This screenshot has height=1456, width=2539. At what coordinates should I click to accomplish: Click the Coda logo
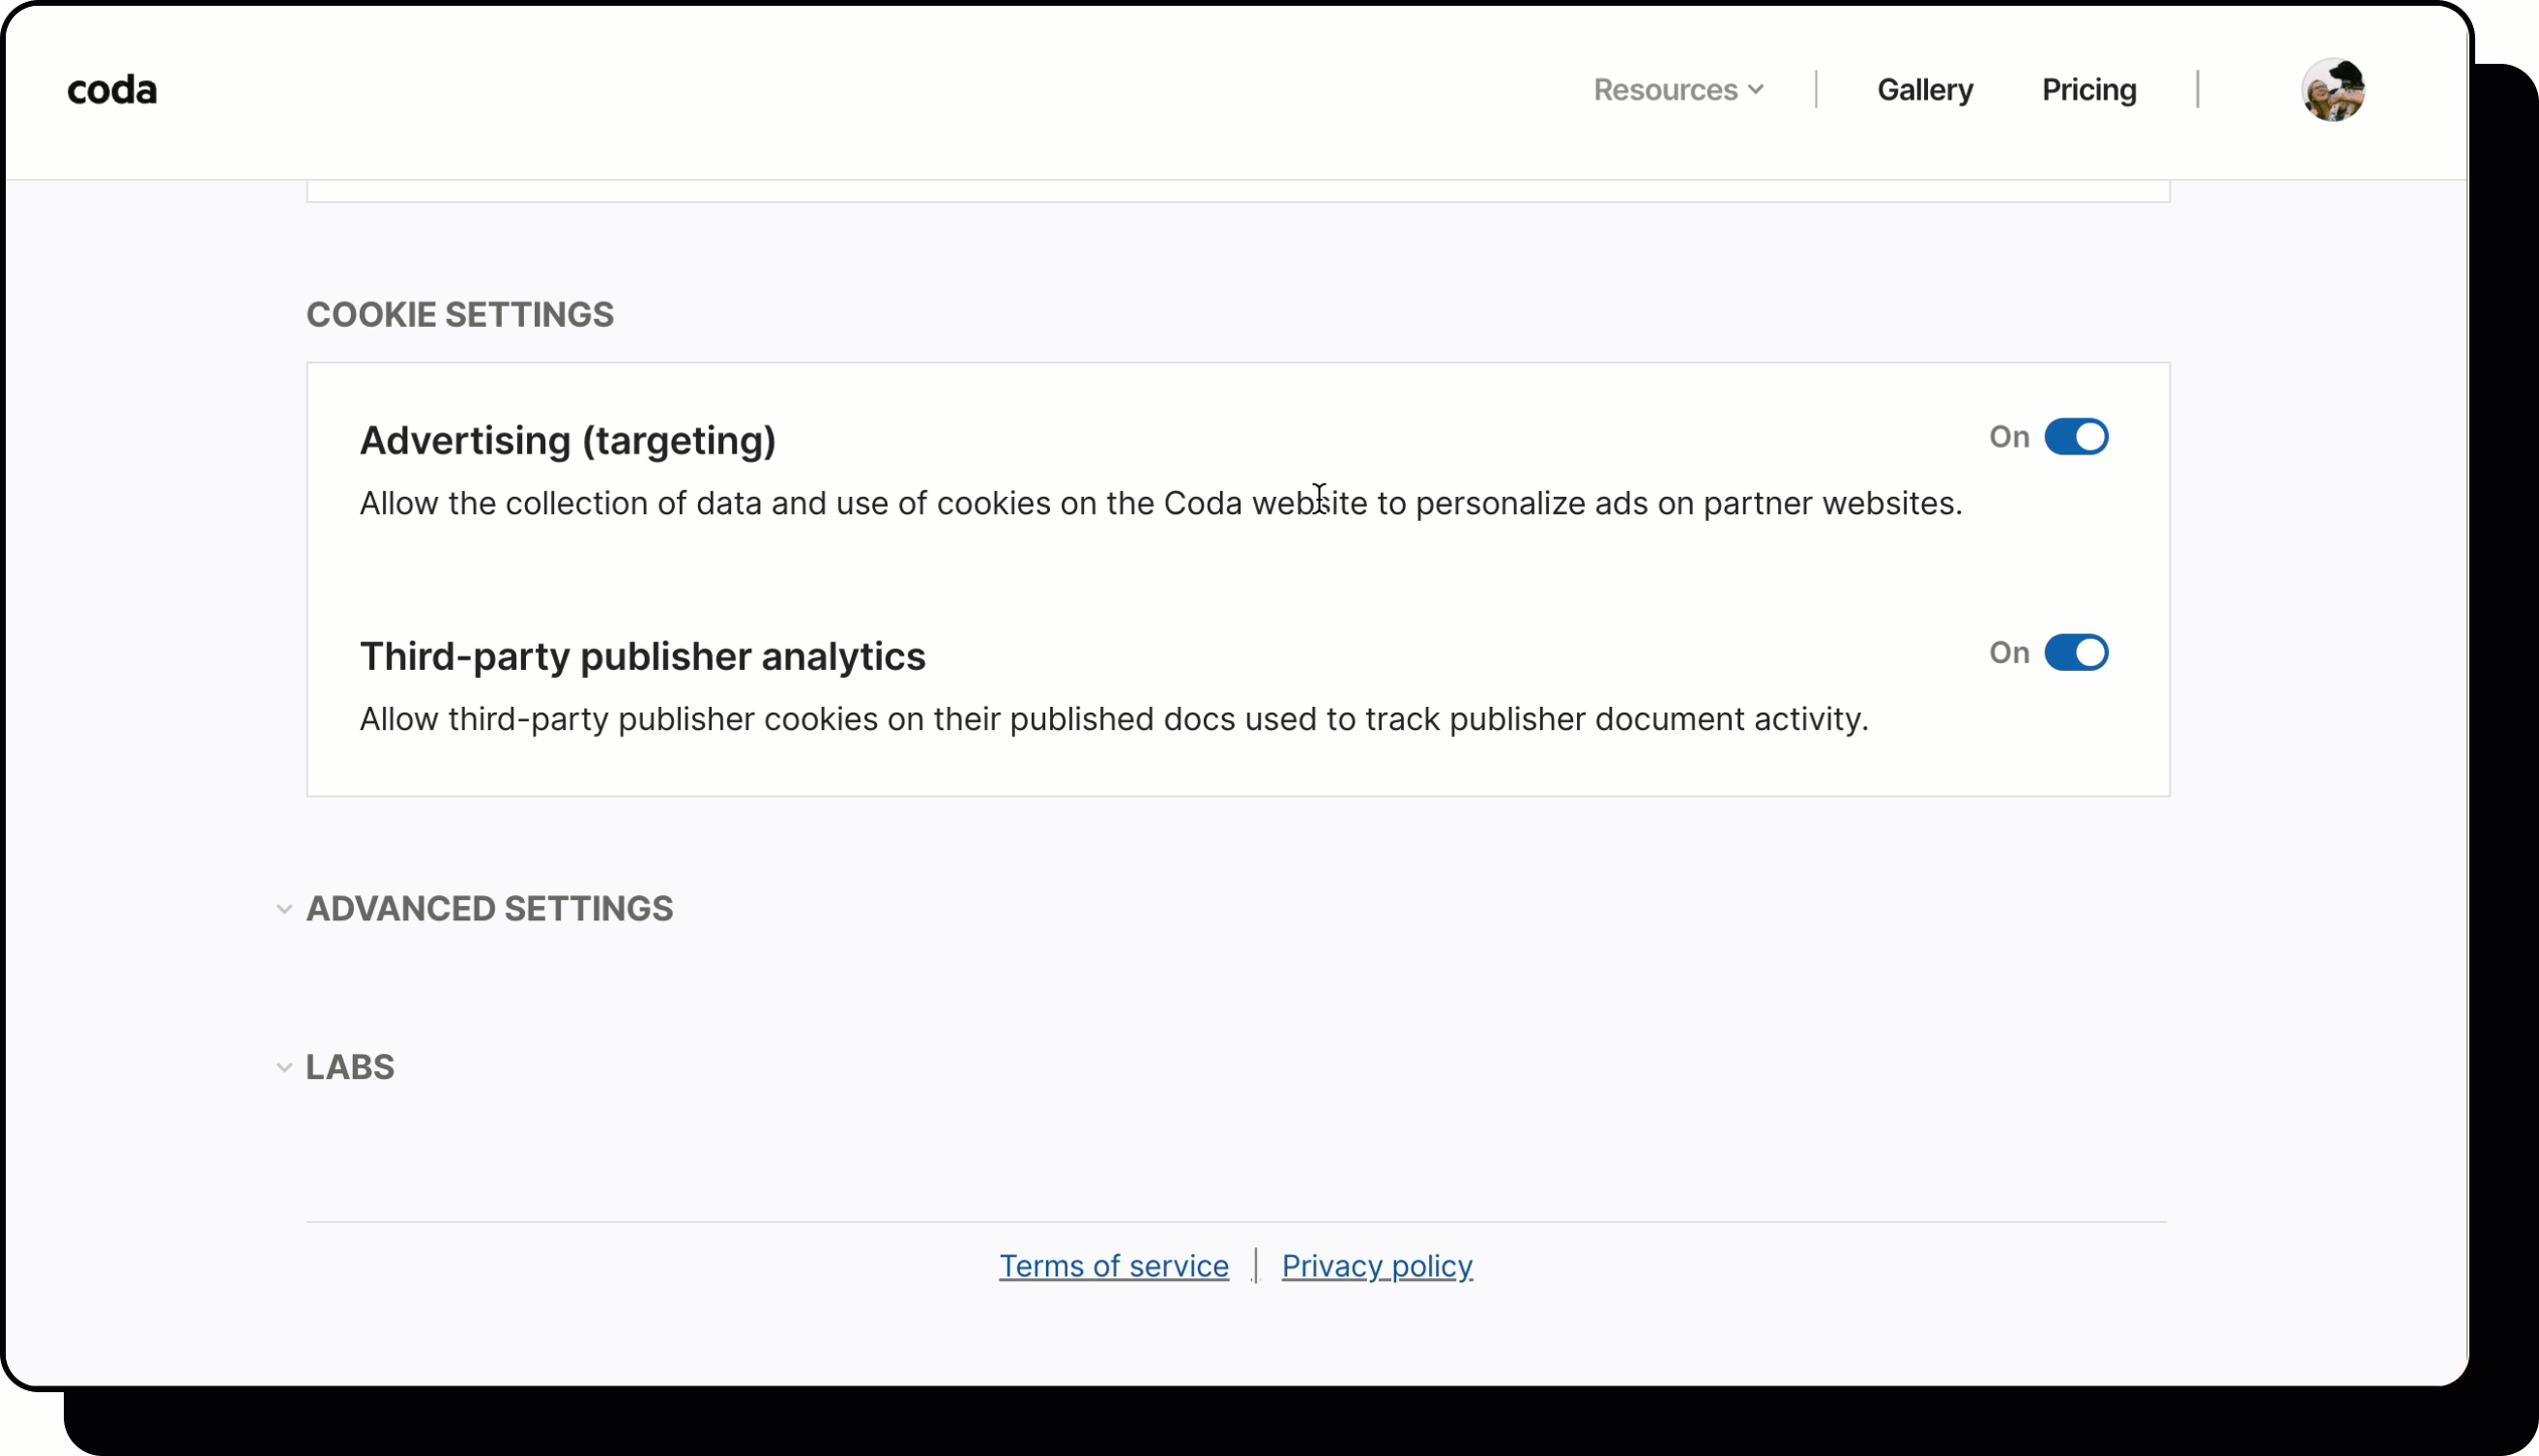point(112,90)
